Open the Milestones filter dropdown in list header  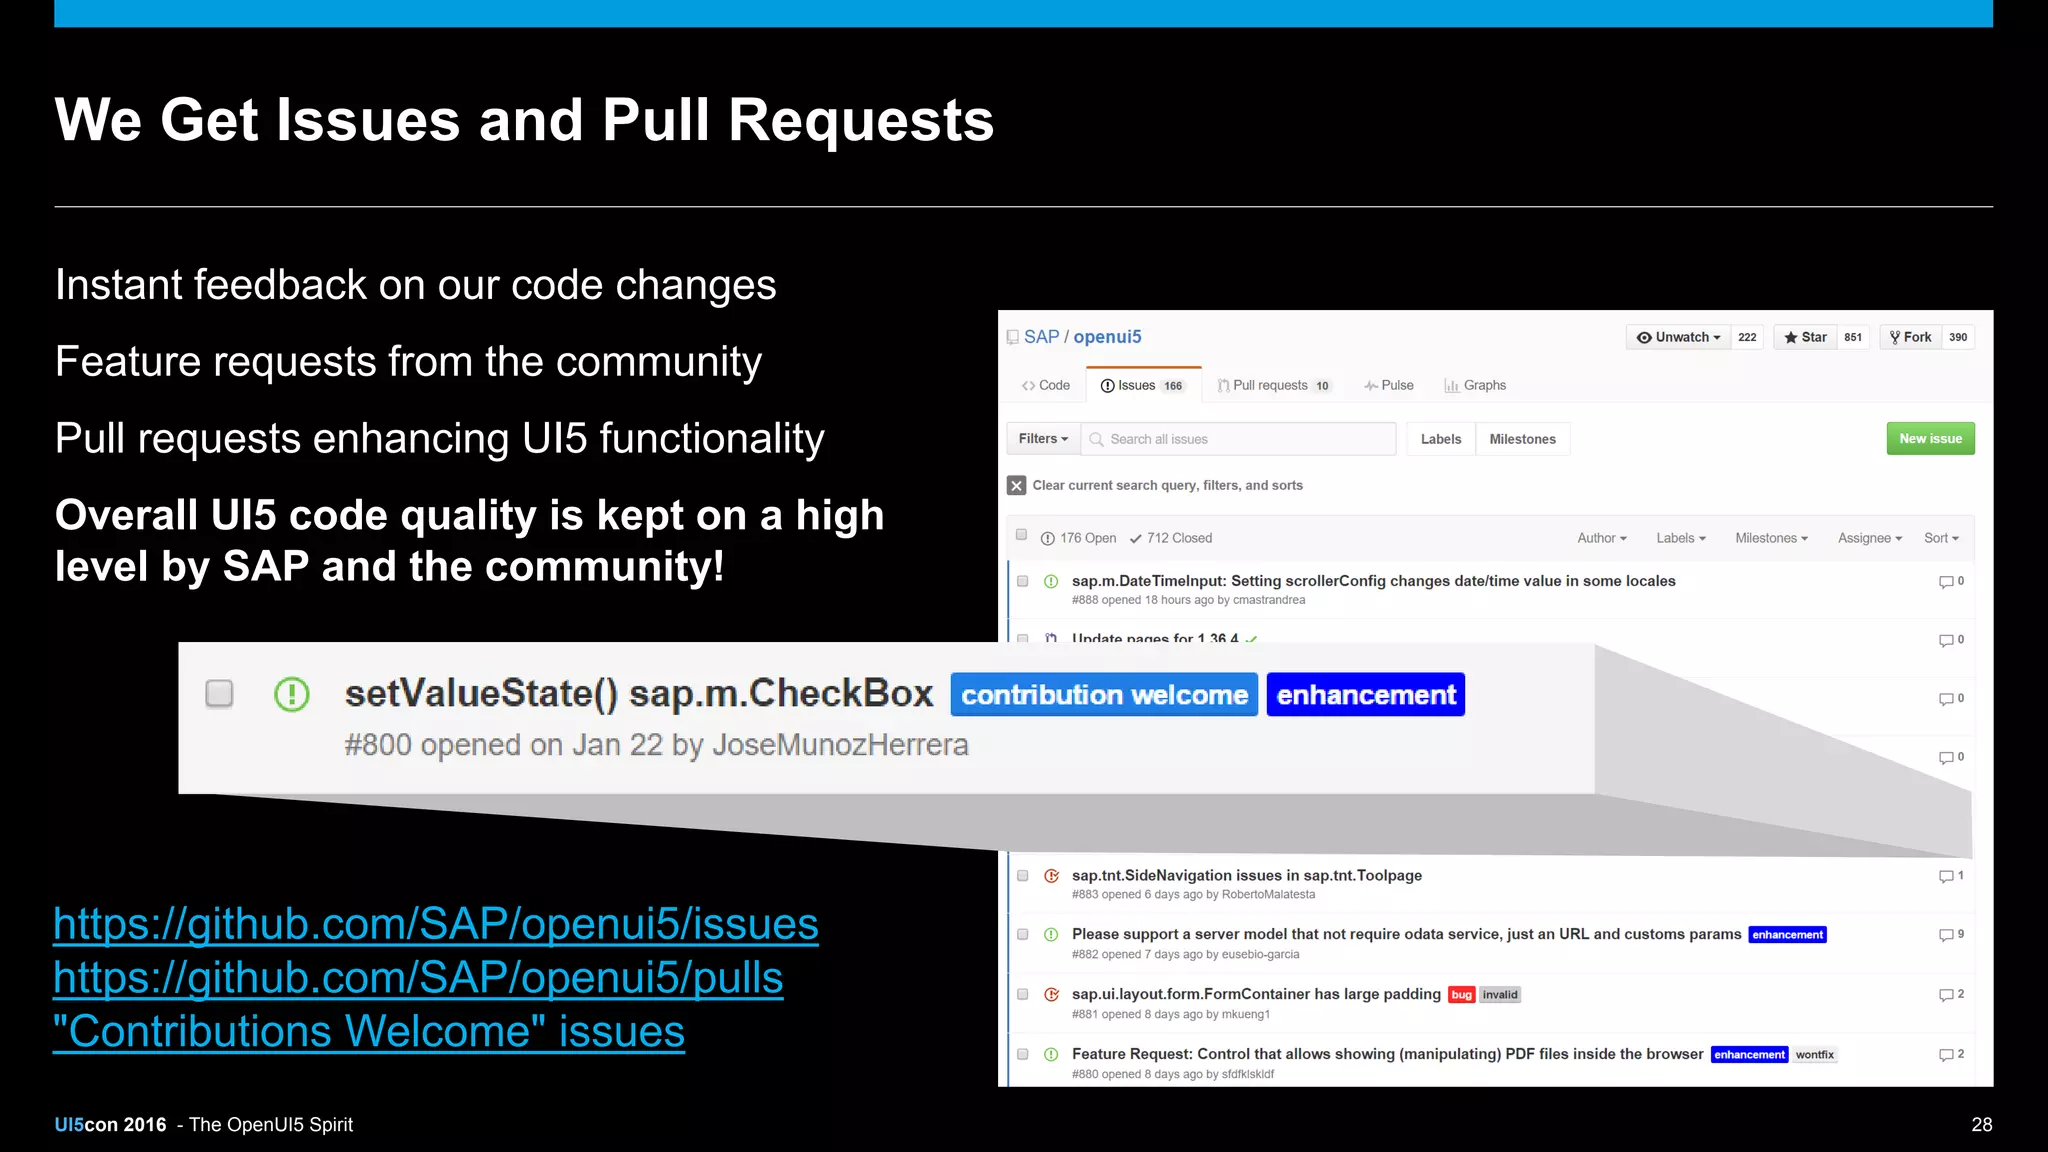[1772, 538]
